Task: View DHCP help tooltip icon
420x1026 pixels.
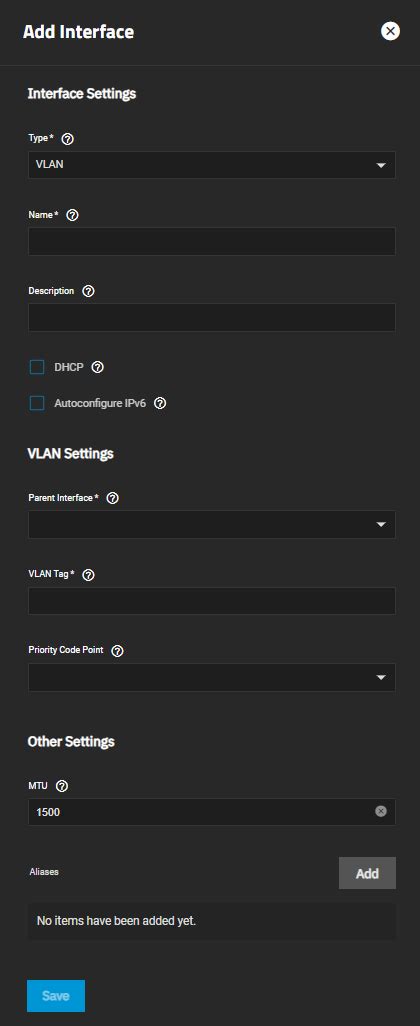Action: click(x=97, y=367)
